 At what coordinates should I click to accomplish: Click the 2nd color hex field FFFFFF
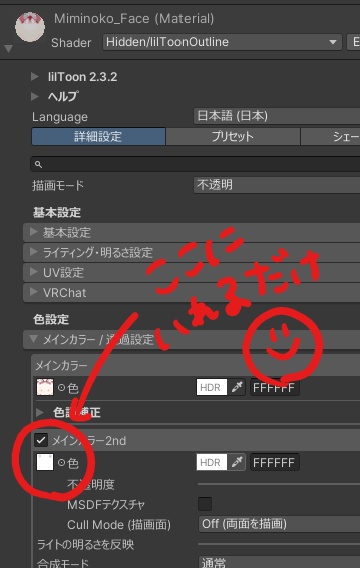pos(275,462)
